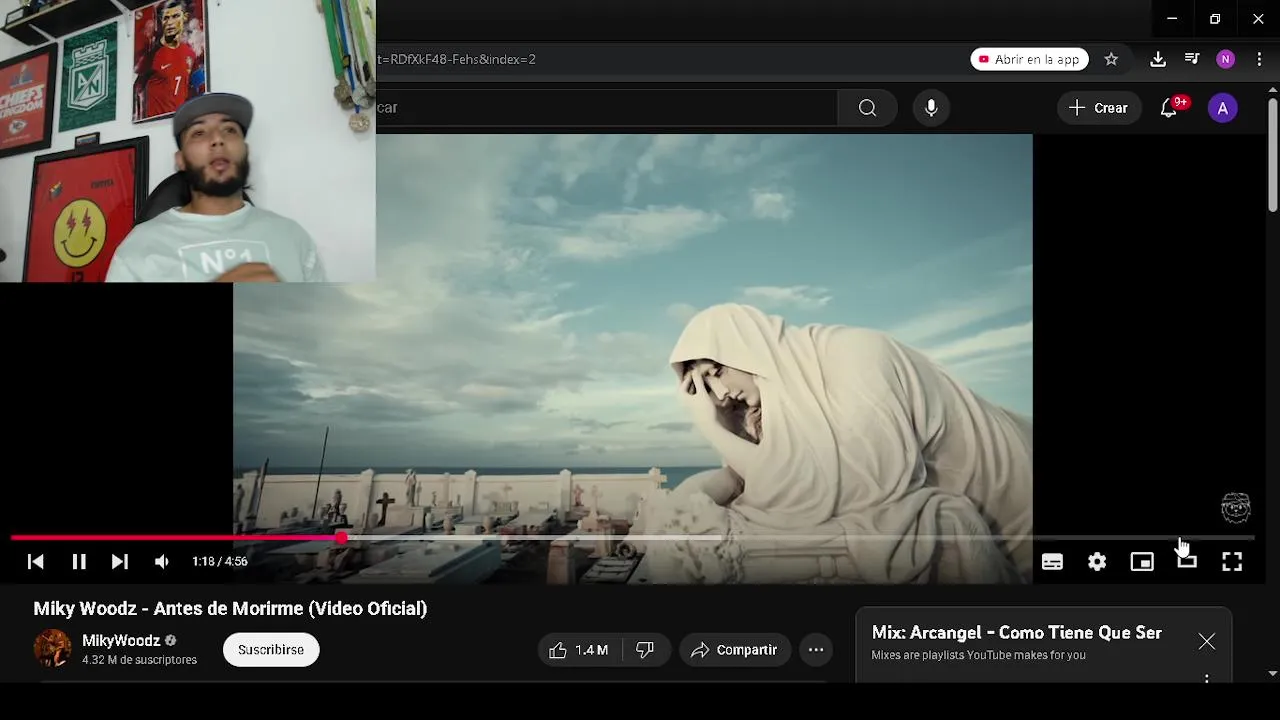Toggle subtitles on the player
Image resolution: width=1280 pixels, height=720 pixels.
coord(1052,562)
